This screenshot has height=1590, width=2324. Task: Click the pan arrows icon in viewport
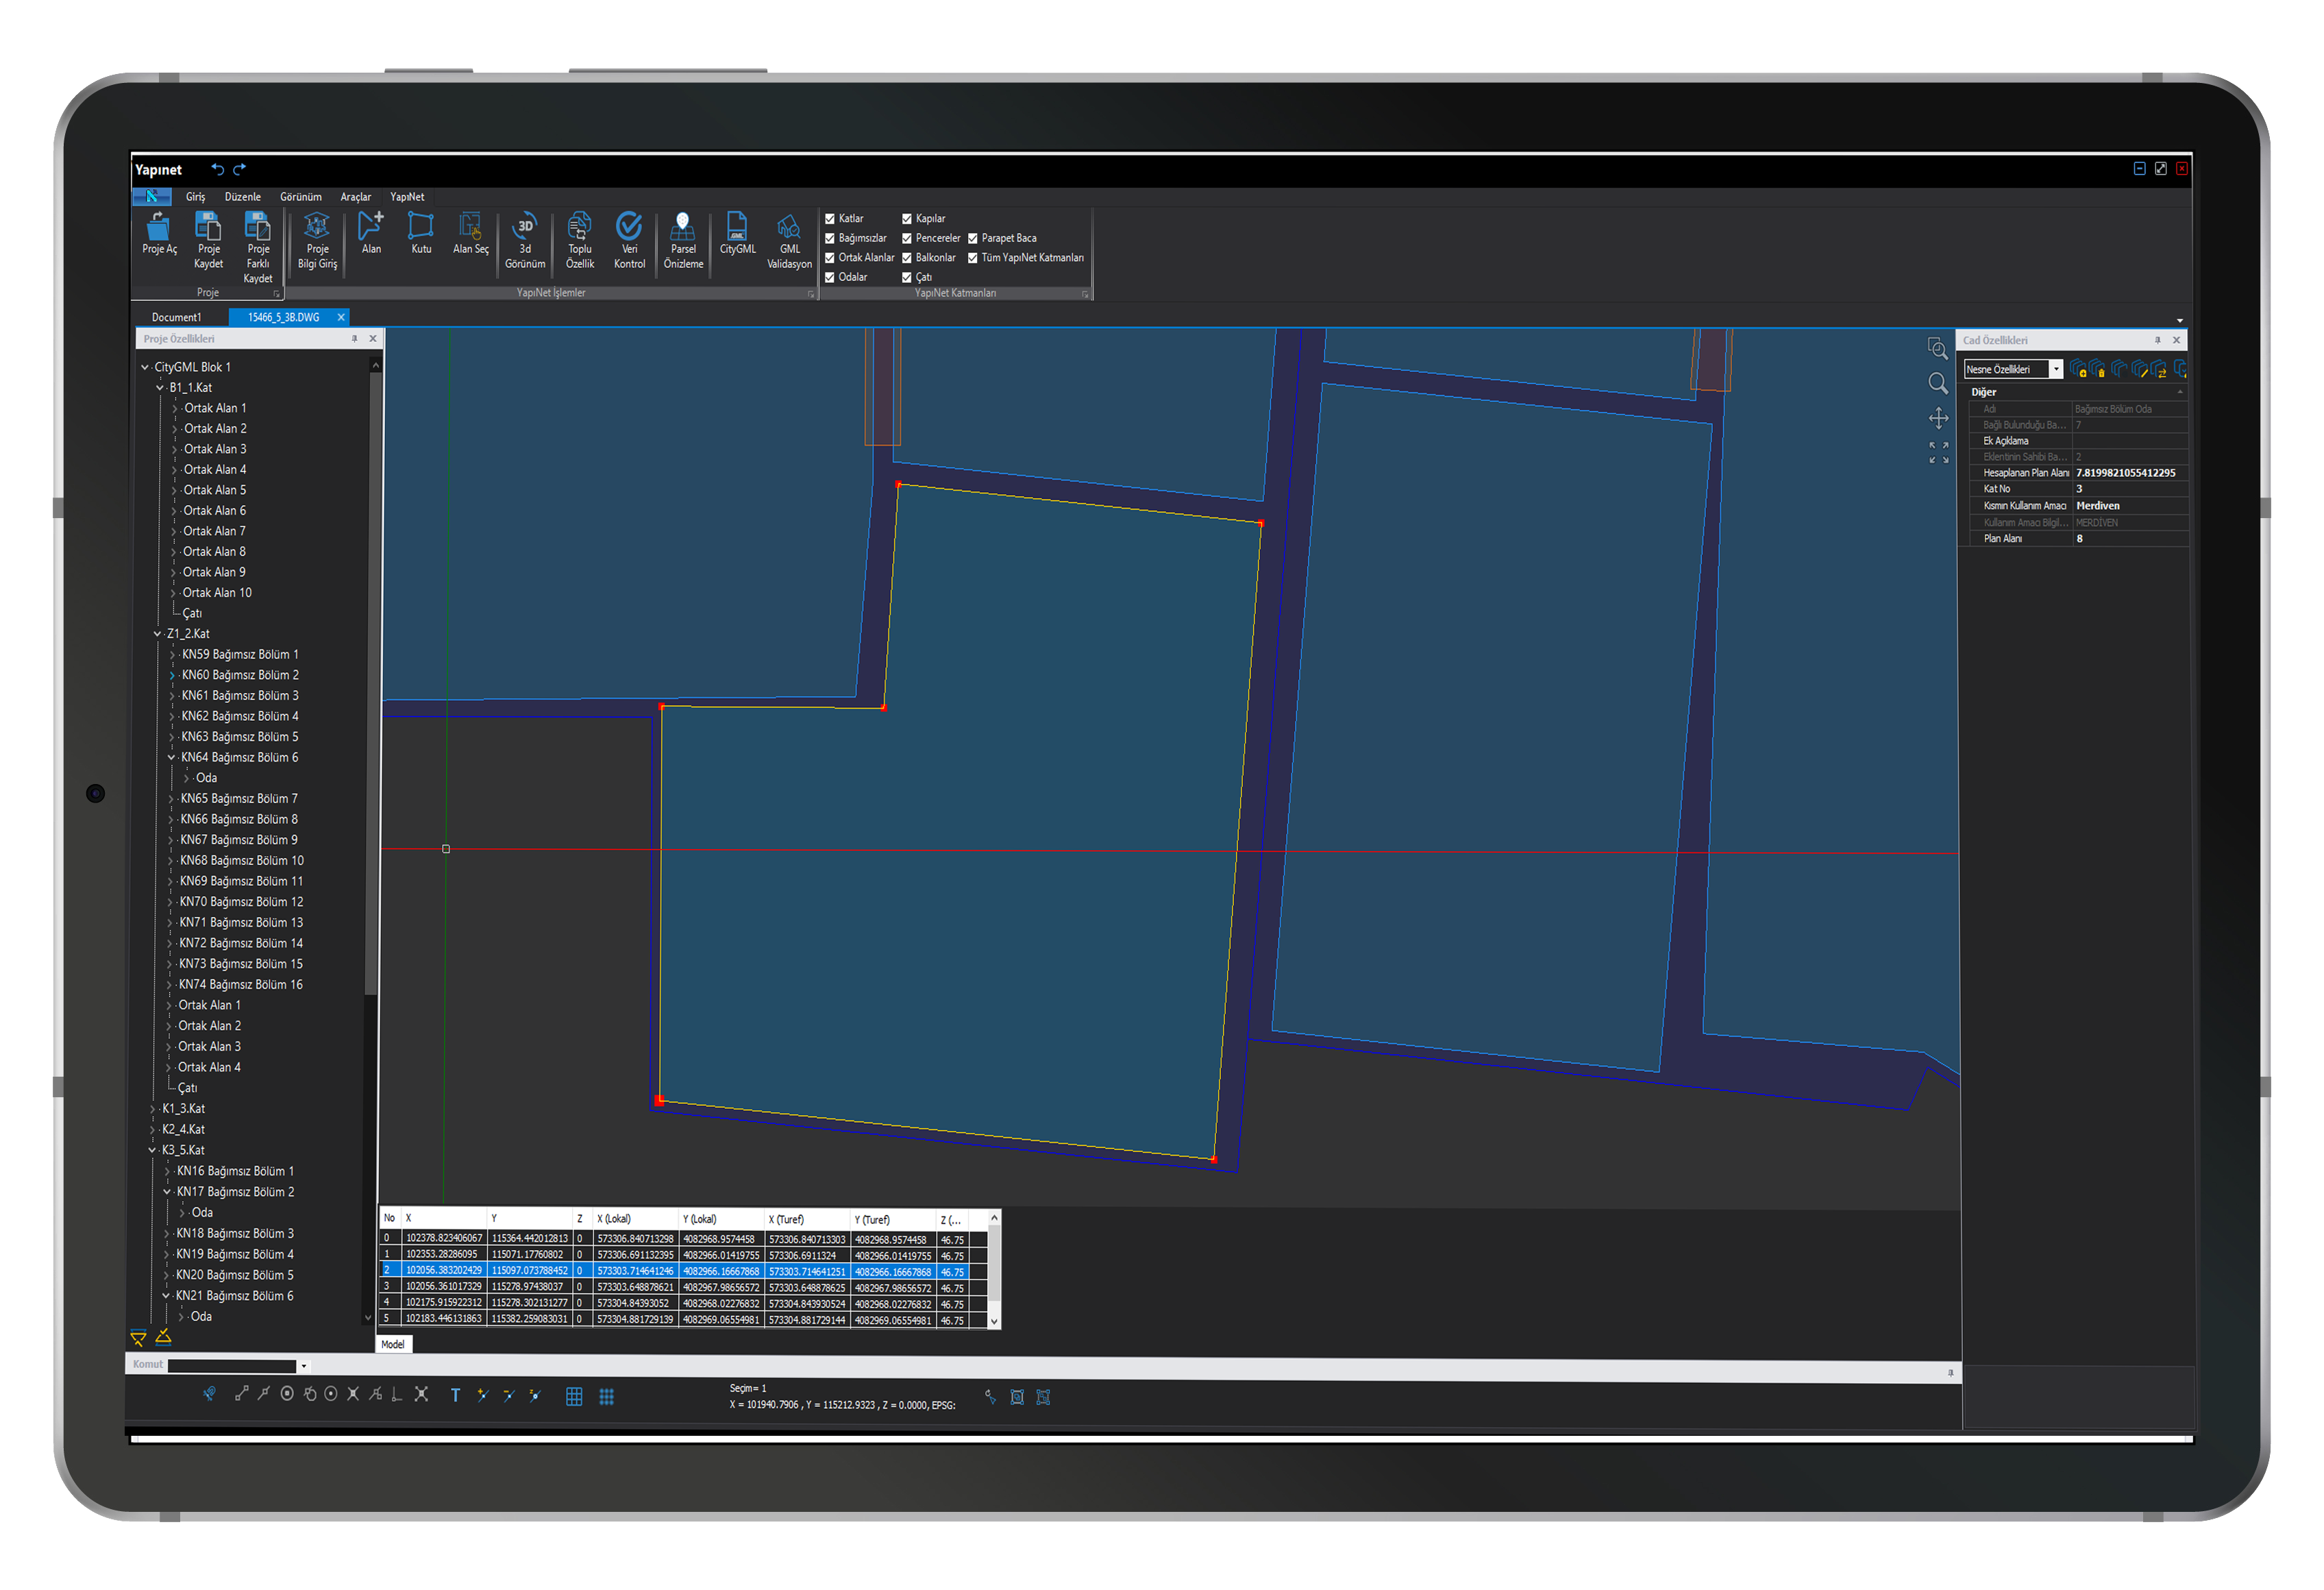pos(1938,418)
